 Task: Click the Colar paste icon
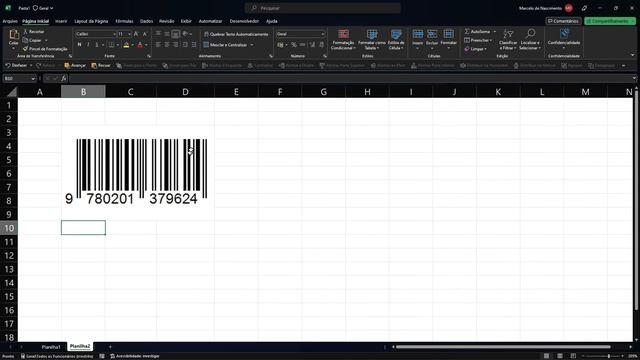coord(13,35)
